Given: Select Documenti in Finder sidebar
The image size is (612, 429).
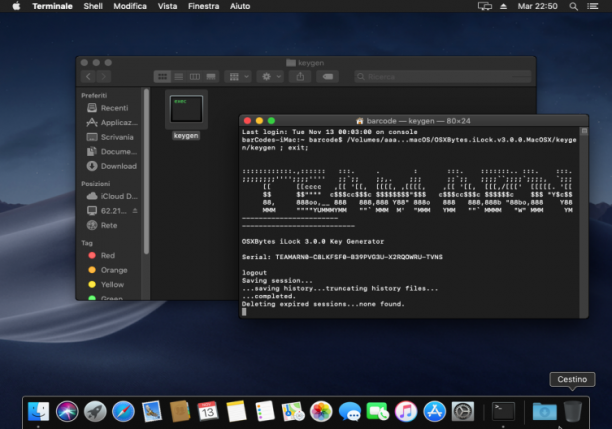Looking at the screenshot, I should (x=110, y=151).
